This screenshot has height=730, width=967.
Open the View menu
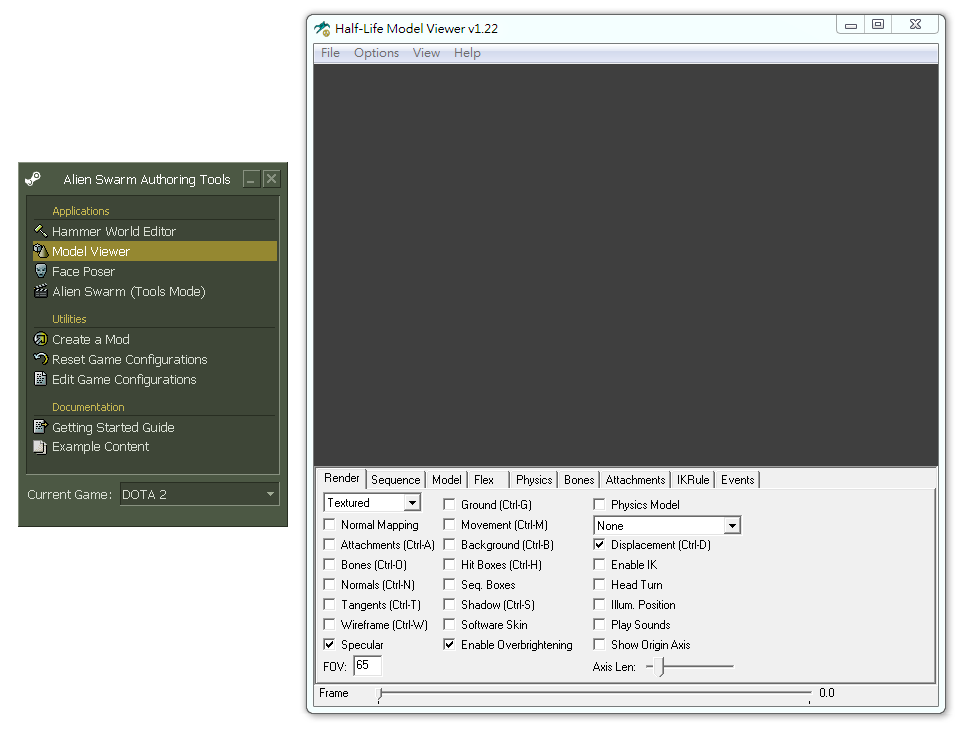(x=426, y=53)
